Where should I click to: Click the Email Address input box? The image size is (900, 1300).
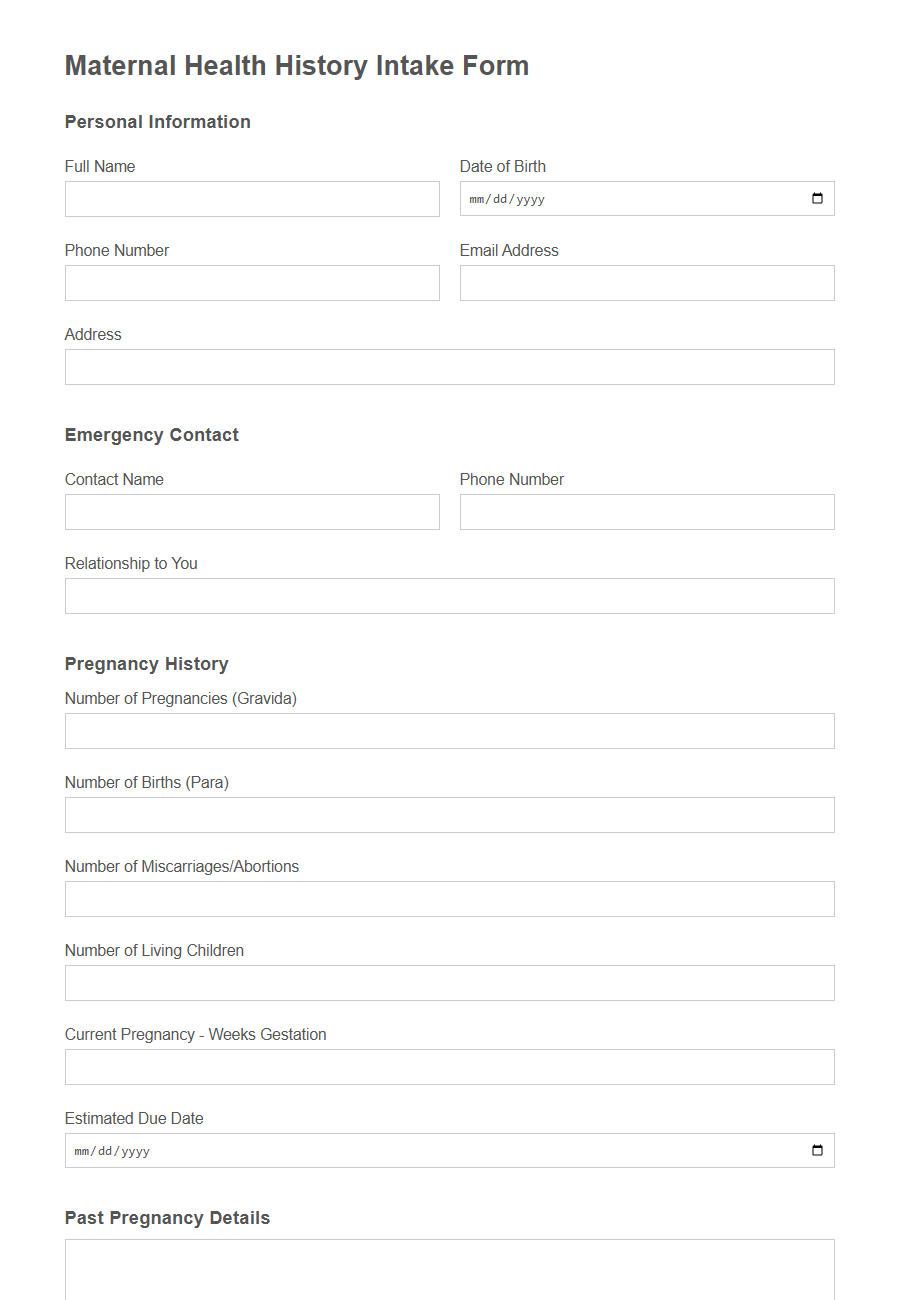coord(646,283)
